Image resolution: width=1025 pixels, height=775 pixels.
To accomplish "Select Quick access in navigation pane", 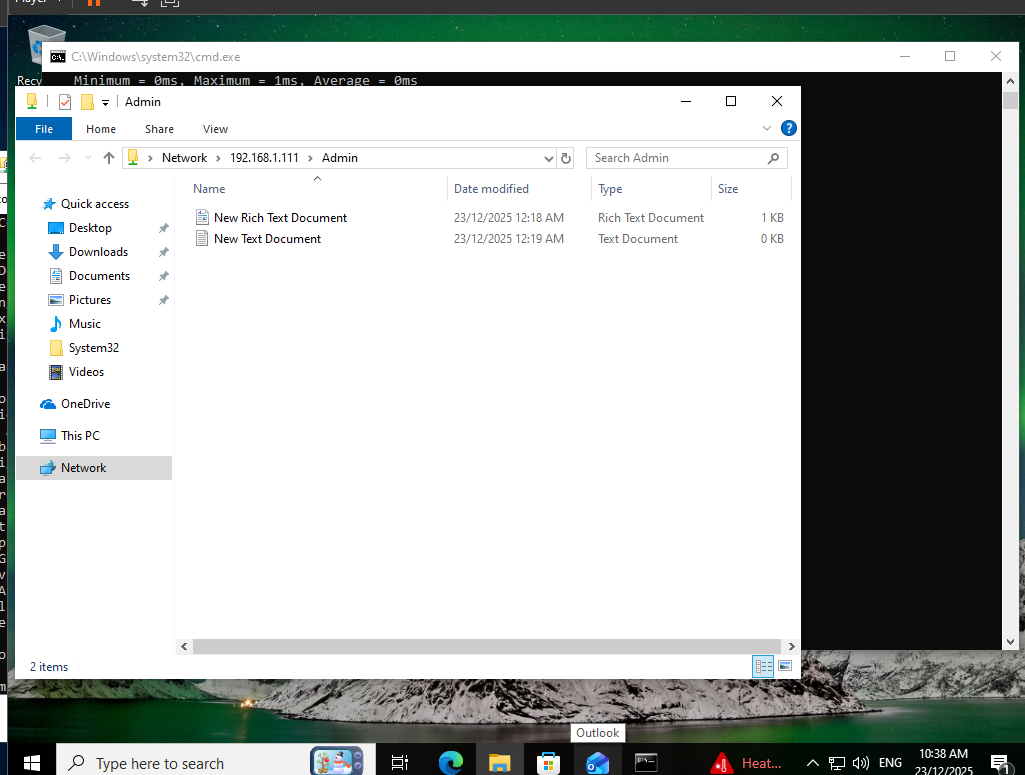I will coord(95,204).
